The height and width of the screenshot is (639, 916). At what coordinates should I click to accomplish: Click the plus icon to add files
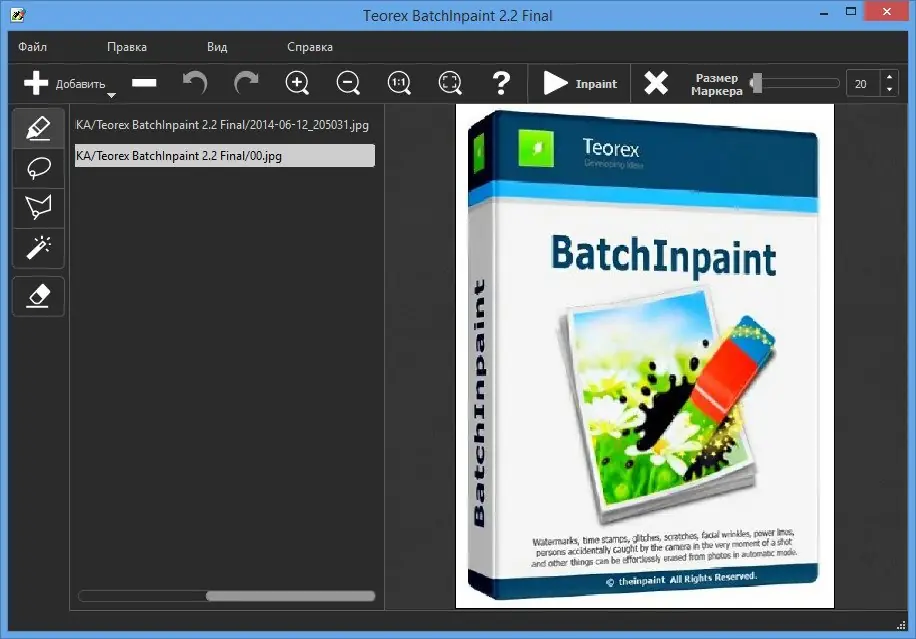(x=36, y=83)
